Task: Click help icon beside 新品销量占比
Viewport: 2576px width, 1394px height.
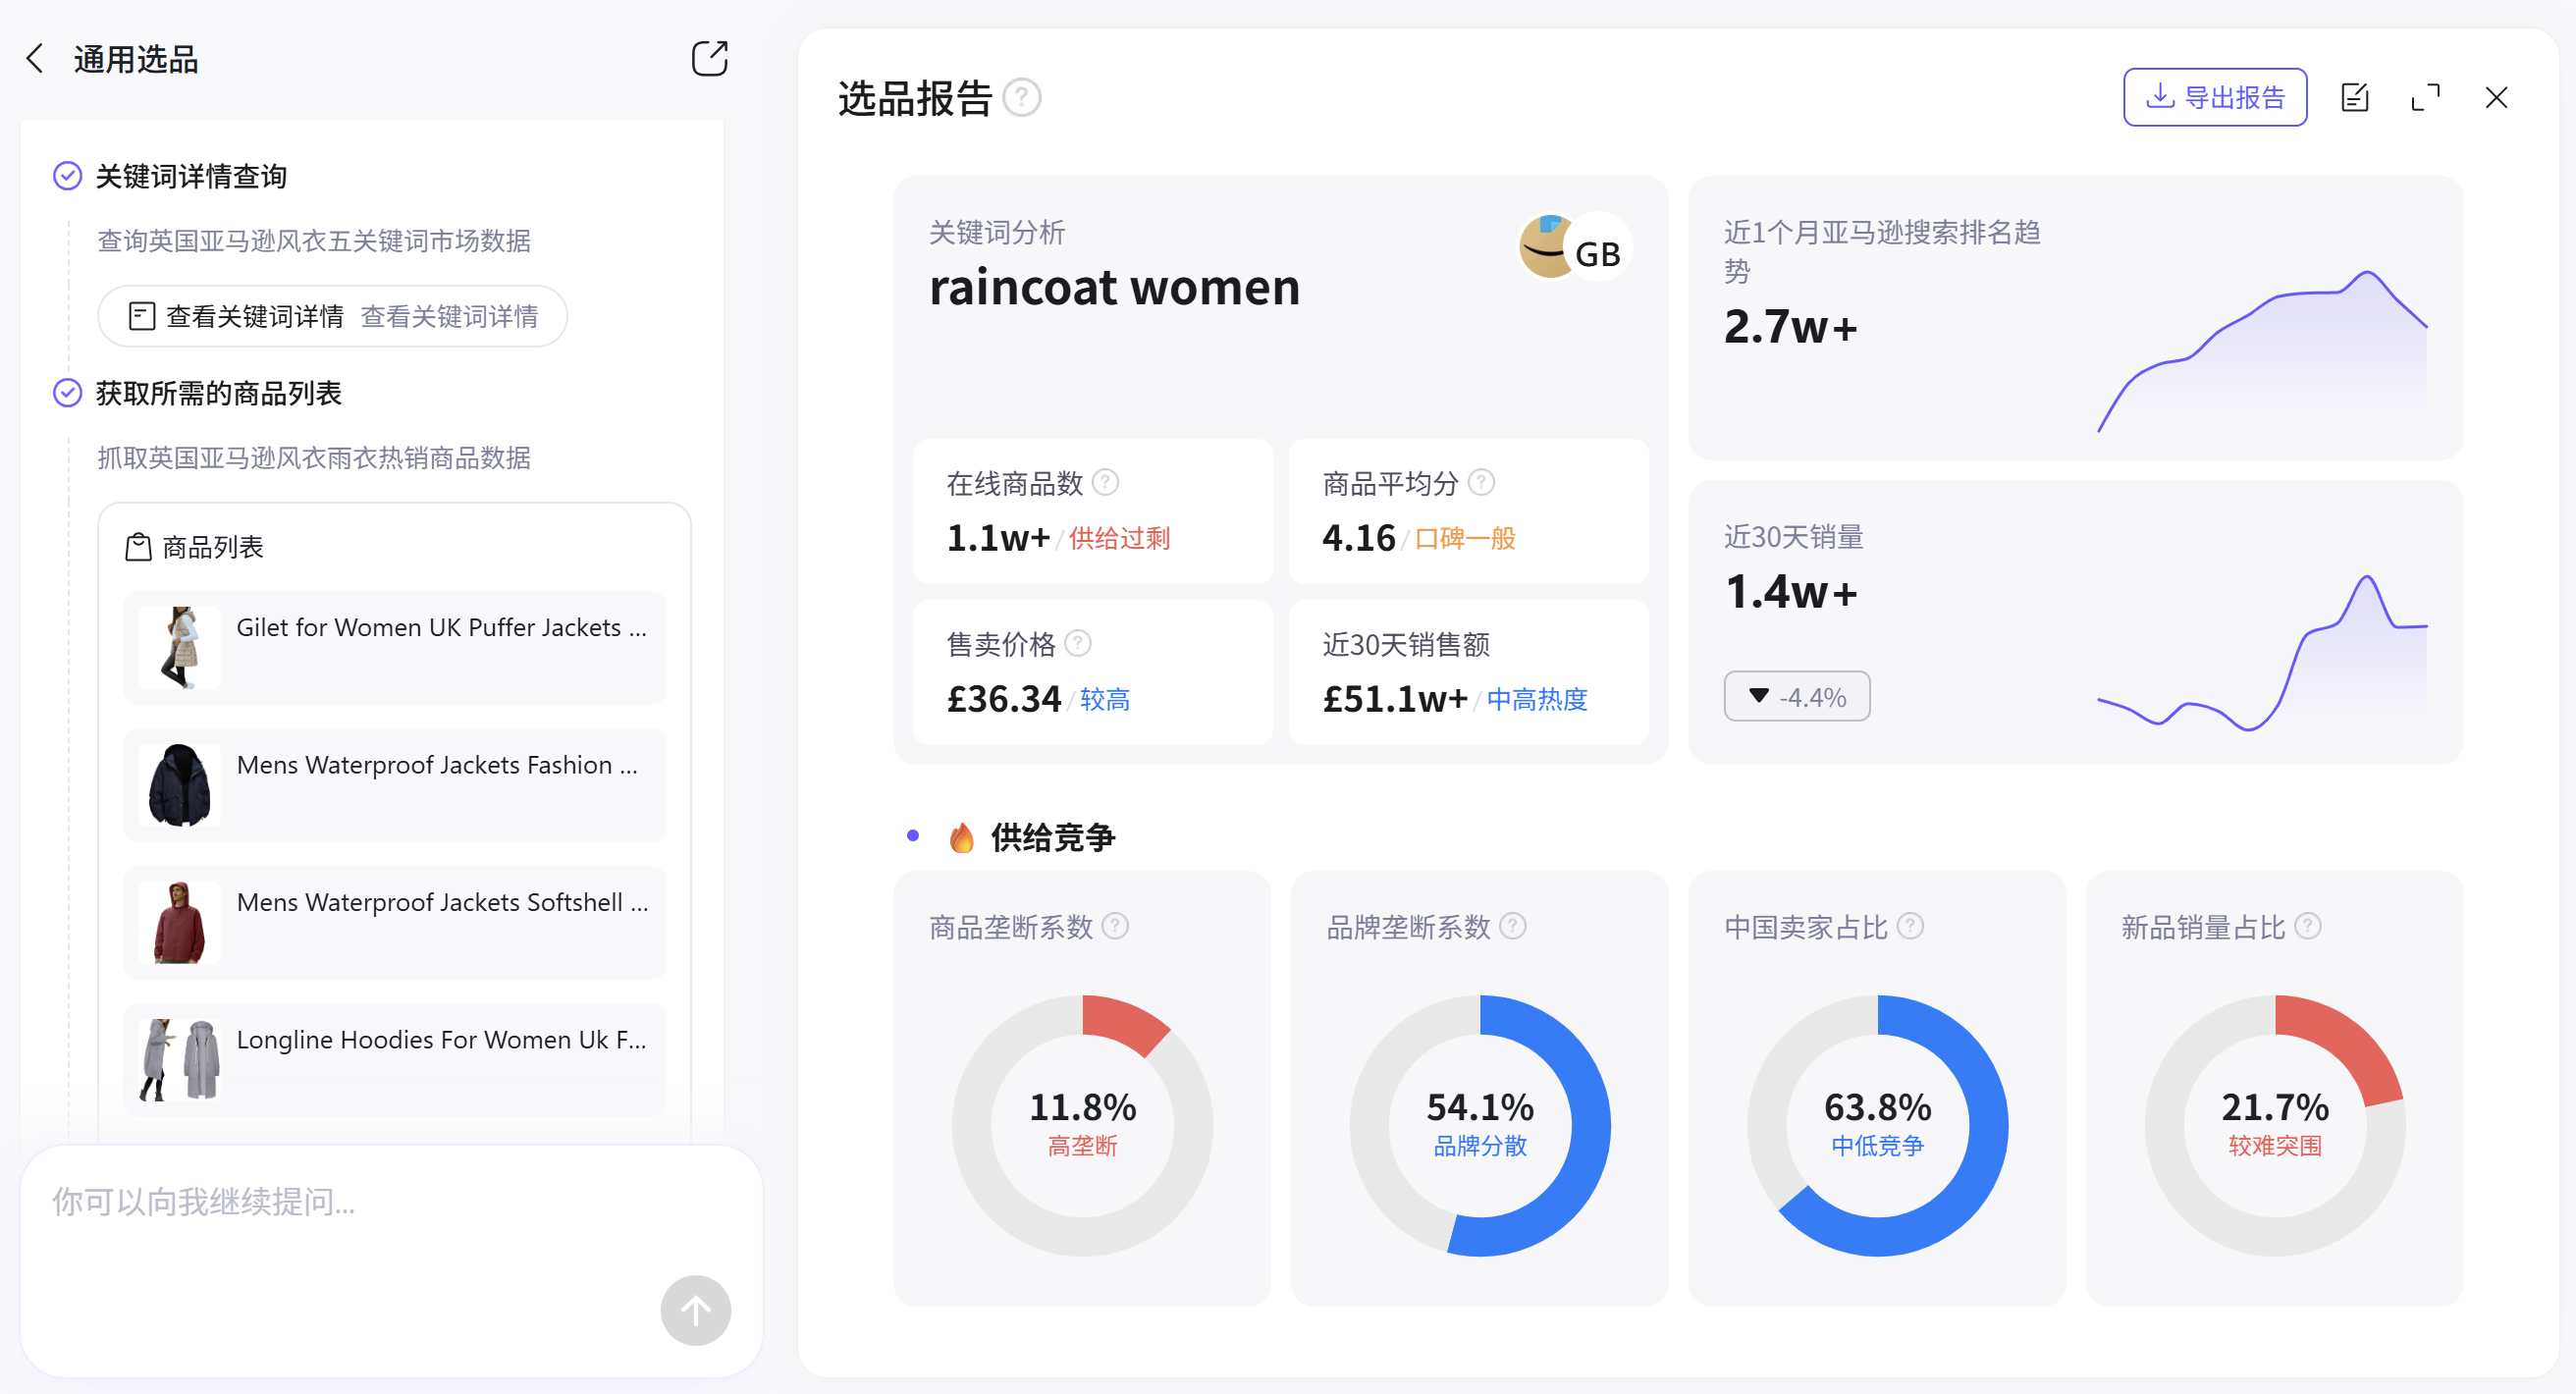Action: tap(2308, 926)
